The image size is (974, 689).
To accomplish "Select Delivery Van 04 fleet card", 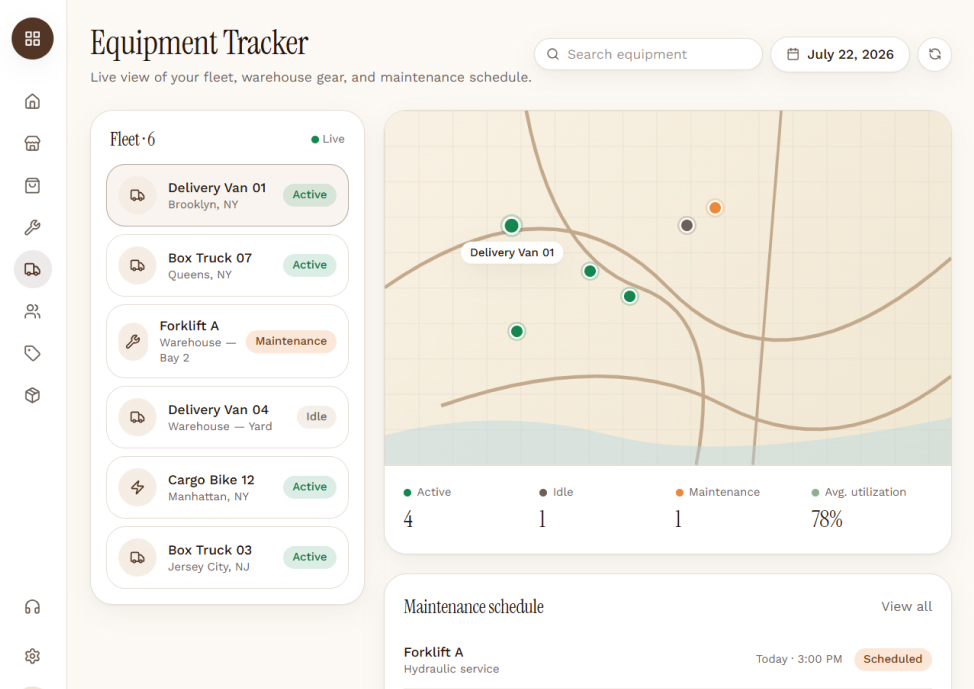I will coord(227,417).
